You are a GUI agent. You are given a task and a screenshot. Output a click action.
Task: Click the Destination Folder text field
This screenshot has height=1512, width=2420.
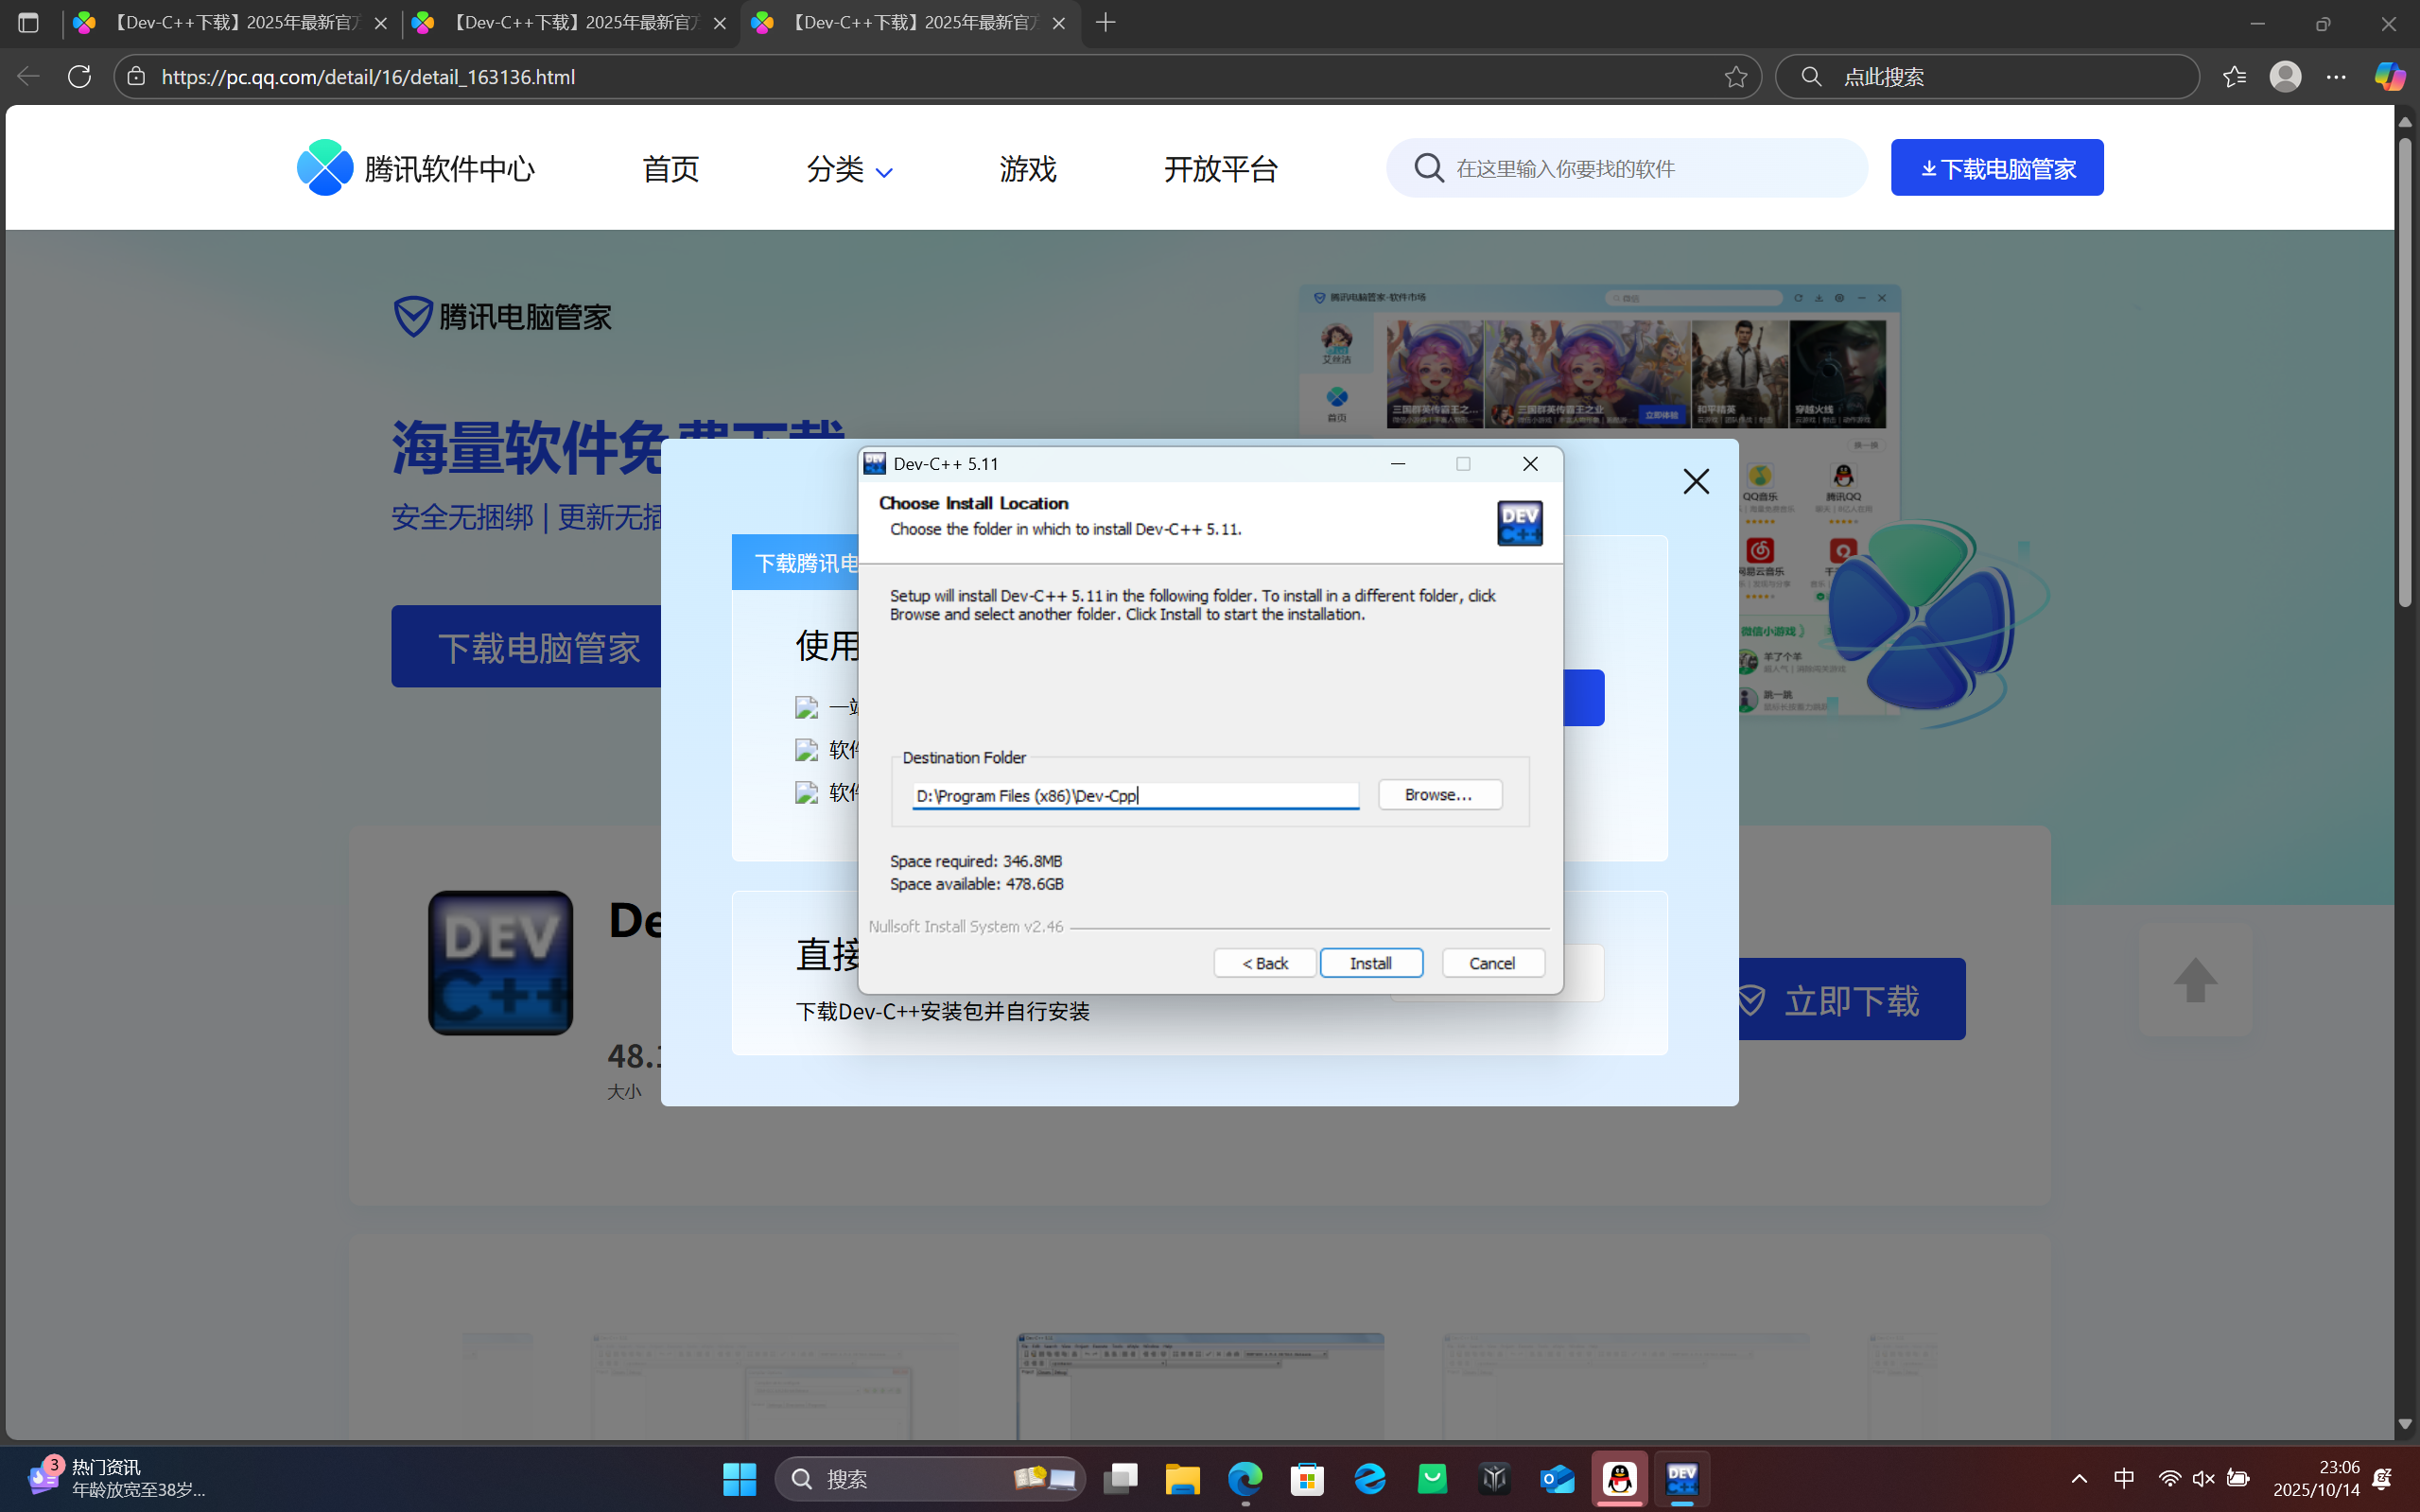pos(1134,795)
